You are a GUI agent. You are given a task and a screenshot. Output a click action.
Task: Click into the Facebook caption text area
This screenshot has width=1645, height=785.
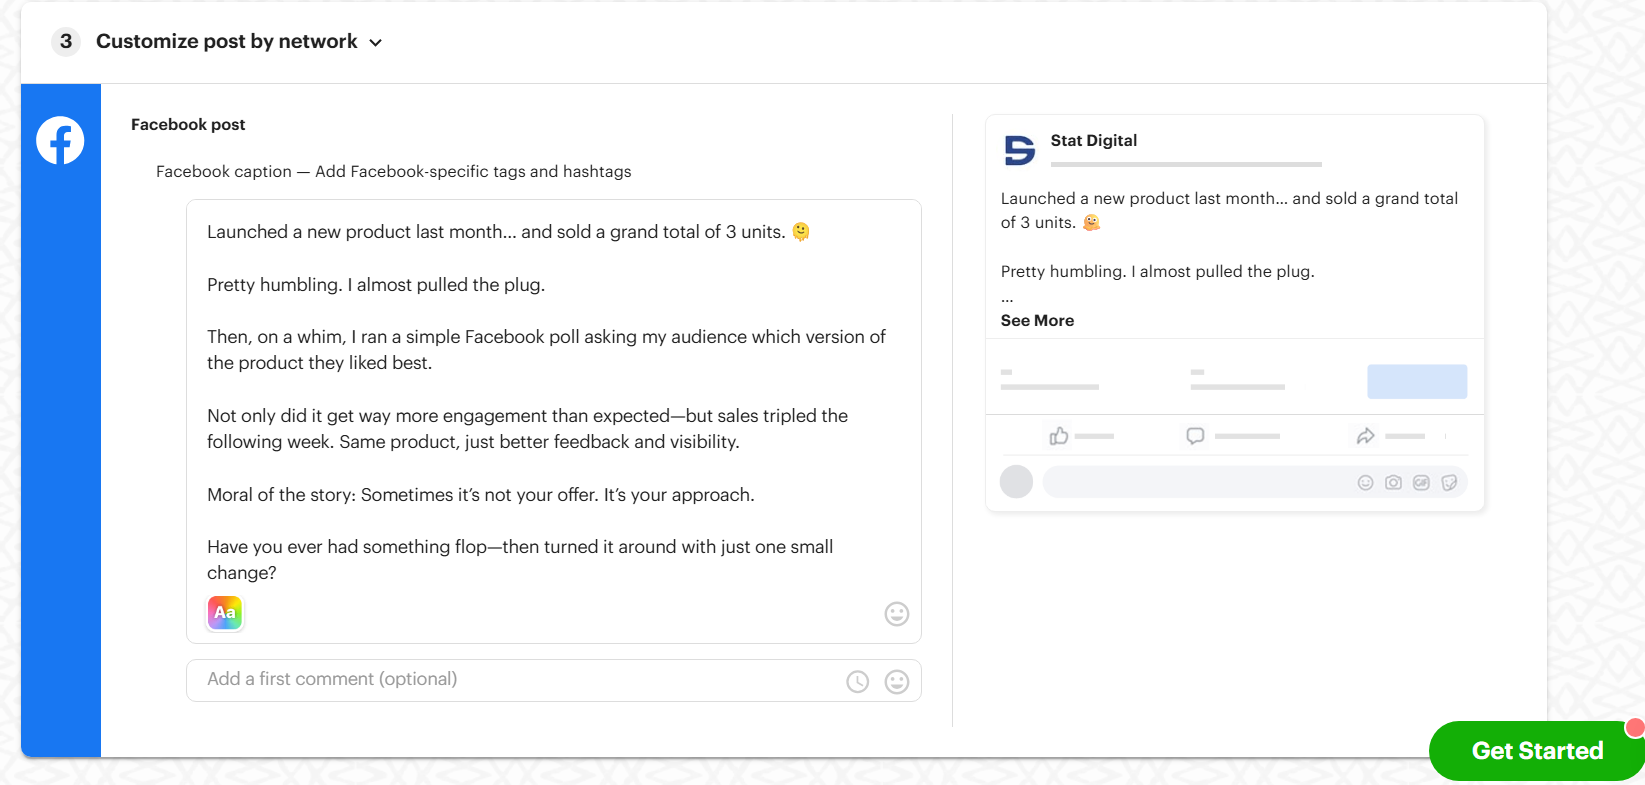tap(554, 421)
